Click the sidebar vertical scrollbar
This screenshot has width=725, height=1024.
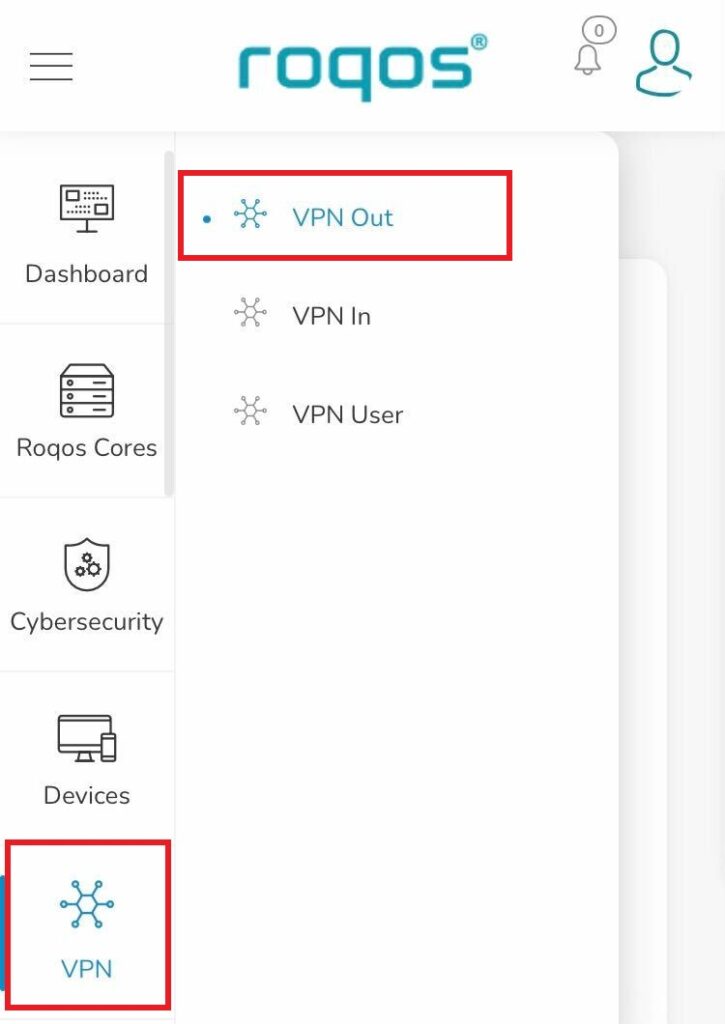click(x=169, y=323)
